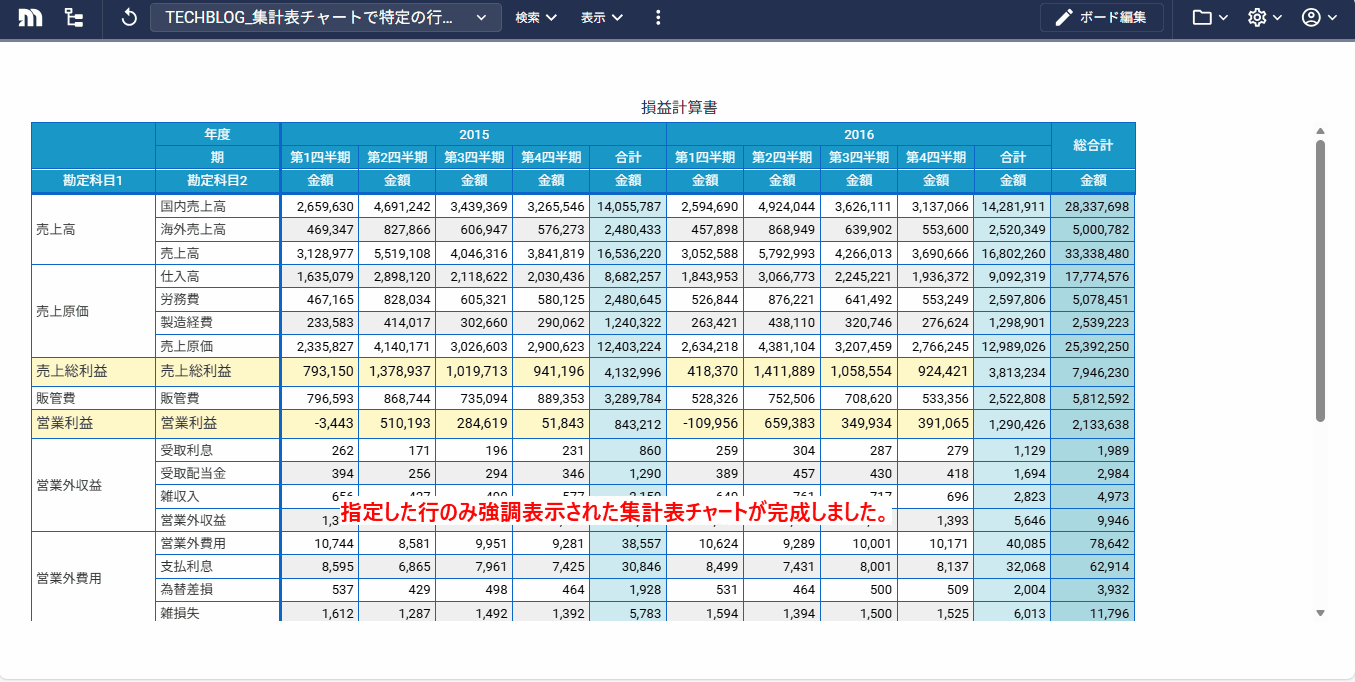Image resolution: width=1355 pixels, height=682 pixels.
Task: Click the MotionBoard logo icon
Action: (30, 17)
